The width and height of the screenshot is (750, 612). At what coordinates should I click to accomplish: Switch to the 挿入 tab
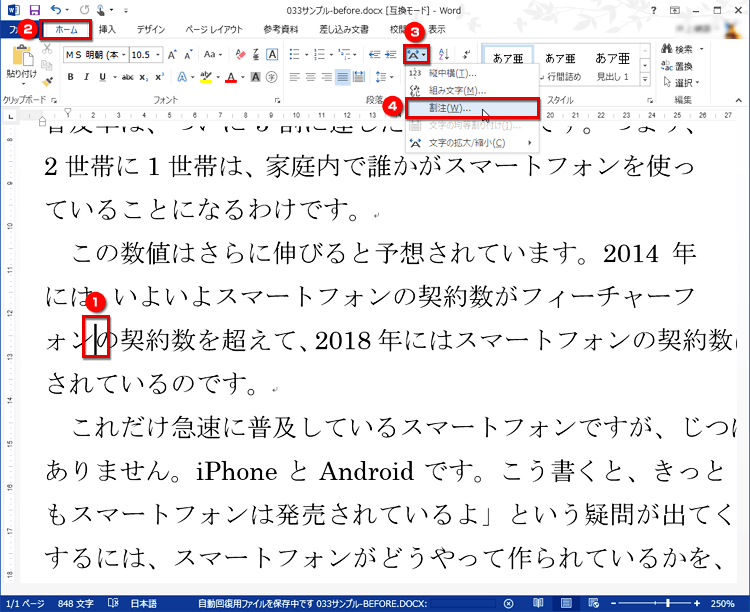point(107,30)
